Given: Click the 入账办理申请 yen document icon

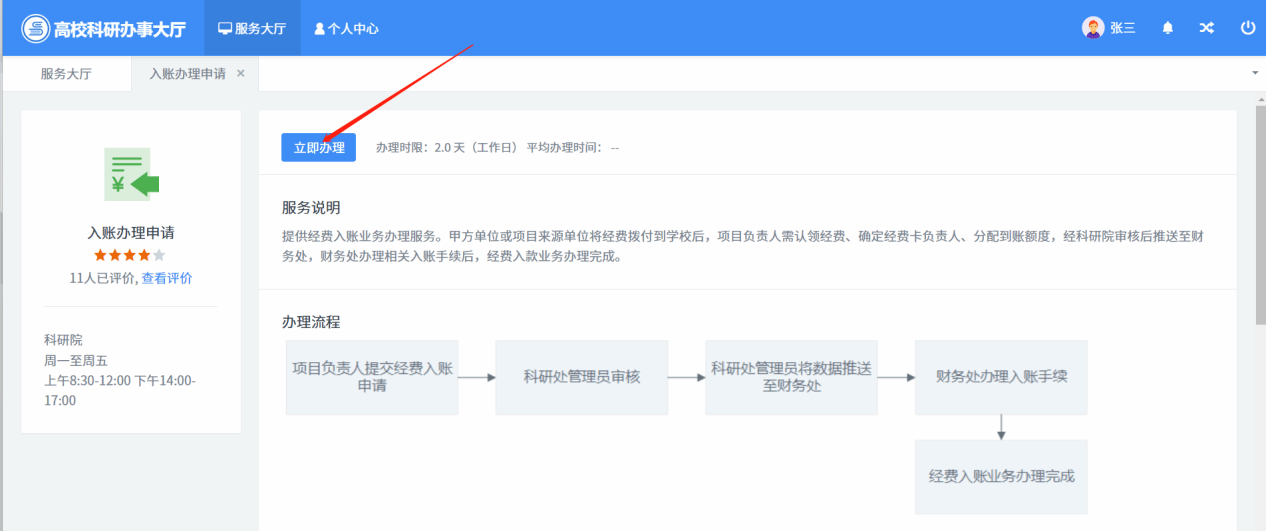Looking at the screenshot, I should pyautogui.click(x=131, y=175).
